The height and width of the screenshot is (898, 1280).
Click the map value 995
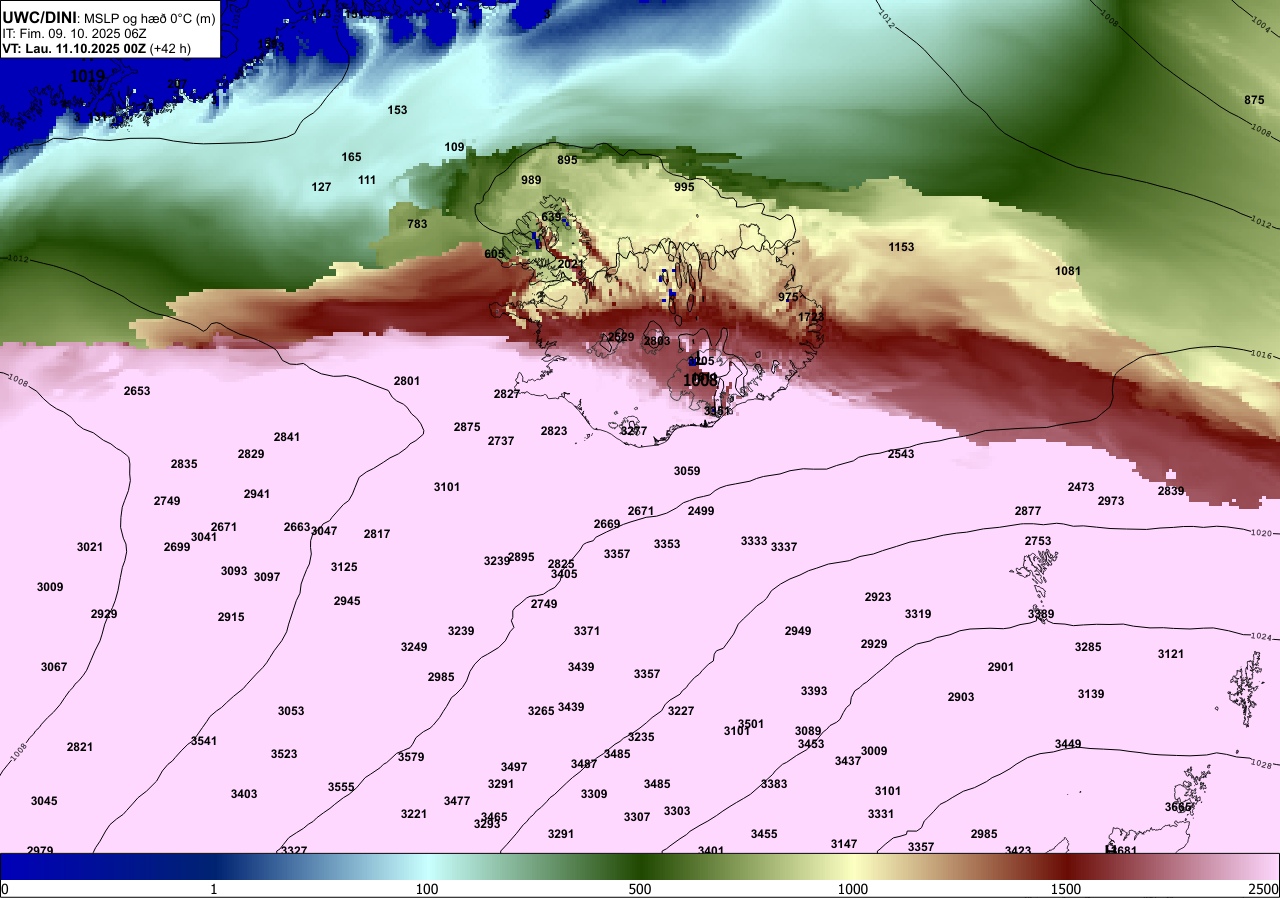coord(684,187)
